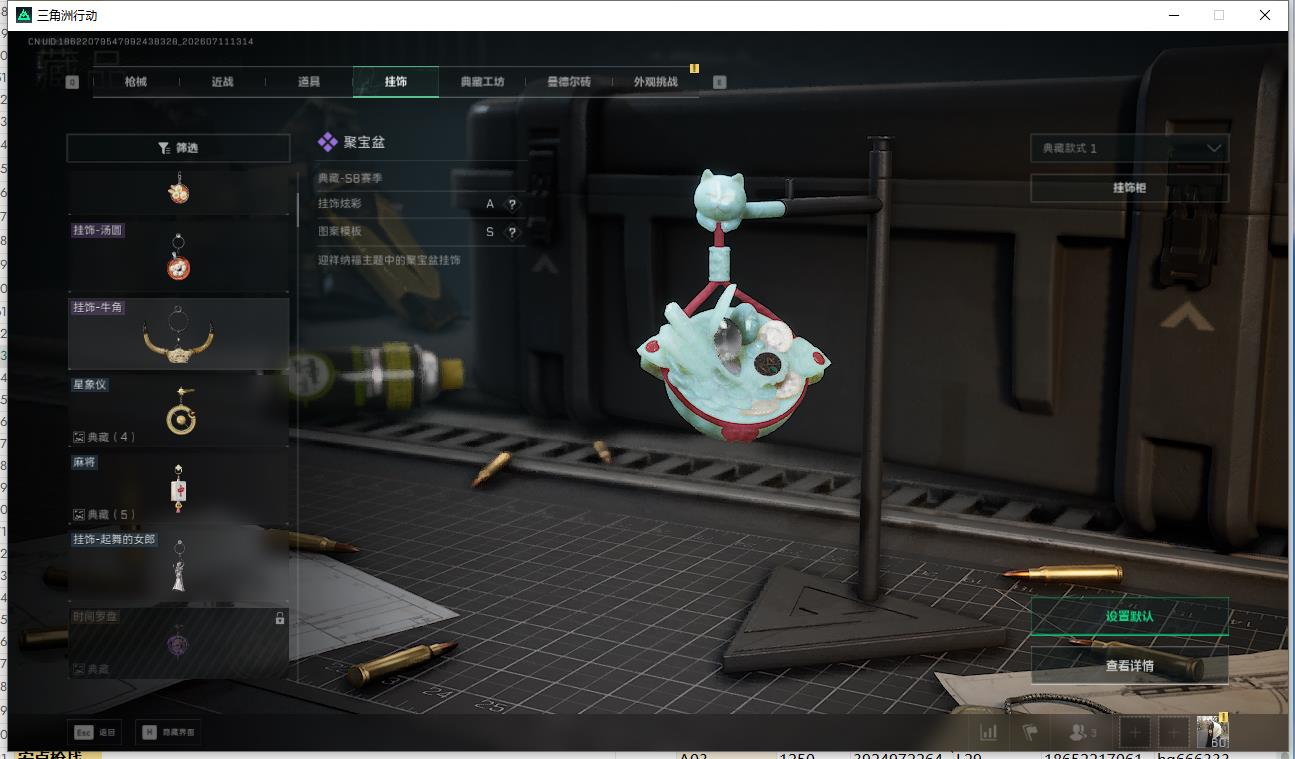Switch to the 典藏工坊 tab

tap(482, 82)
